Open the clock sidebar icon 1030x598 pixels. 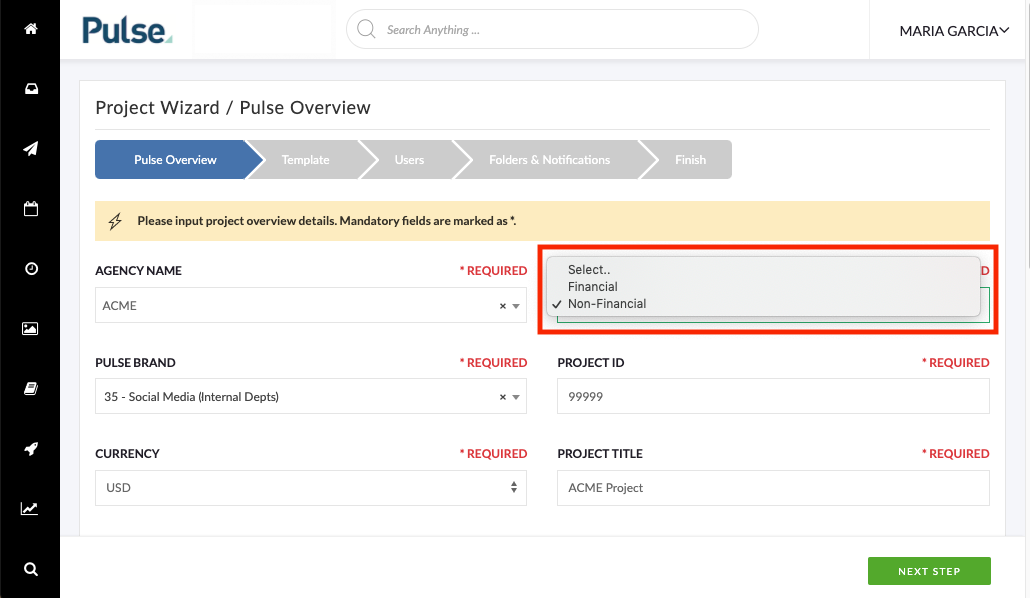point(31,269)
